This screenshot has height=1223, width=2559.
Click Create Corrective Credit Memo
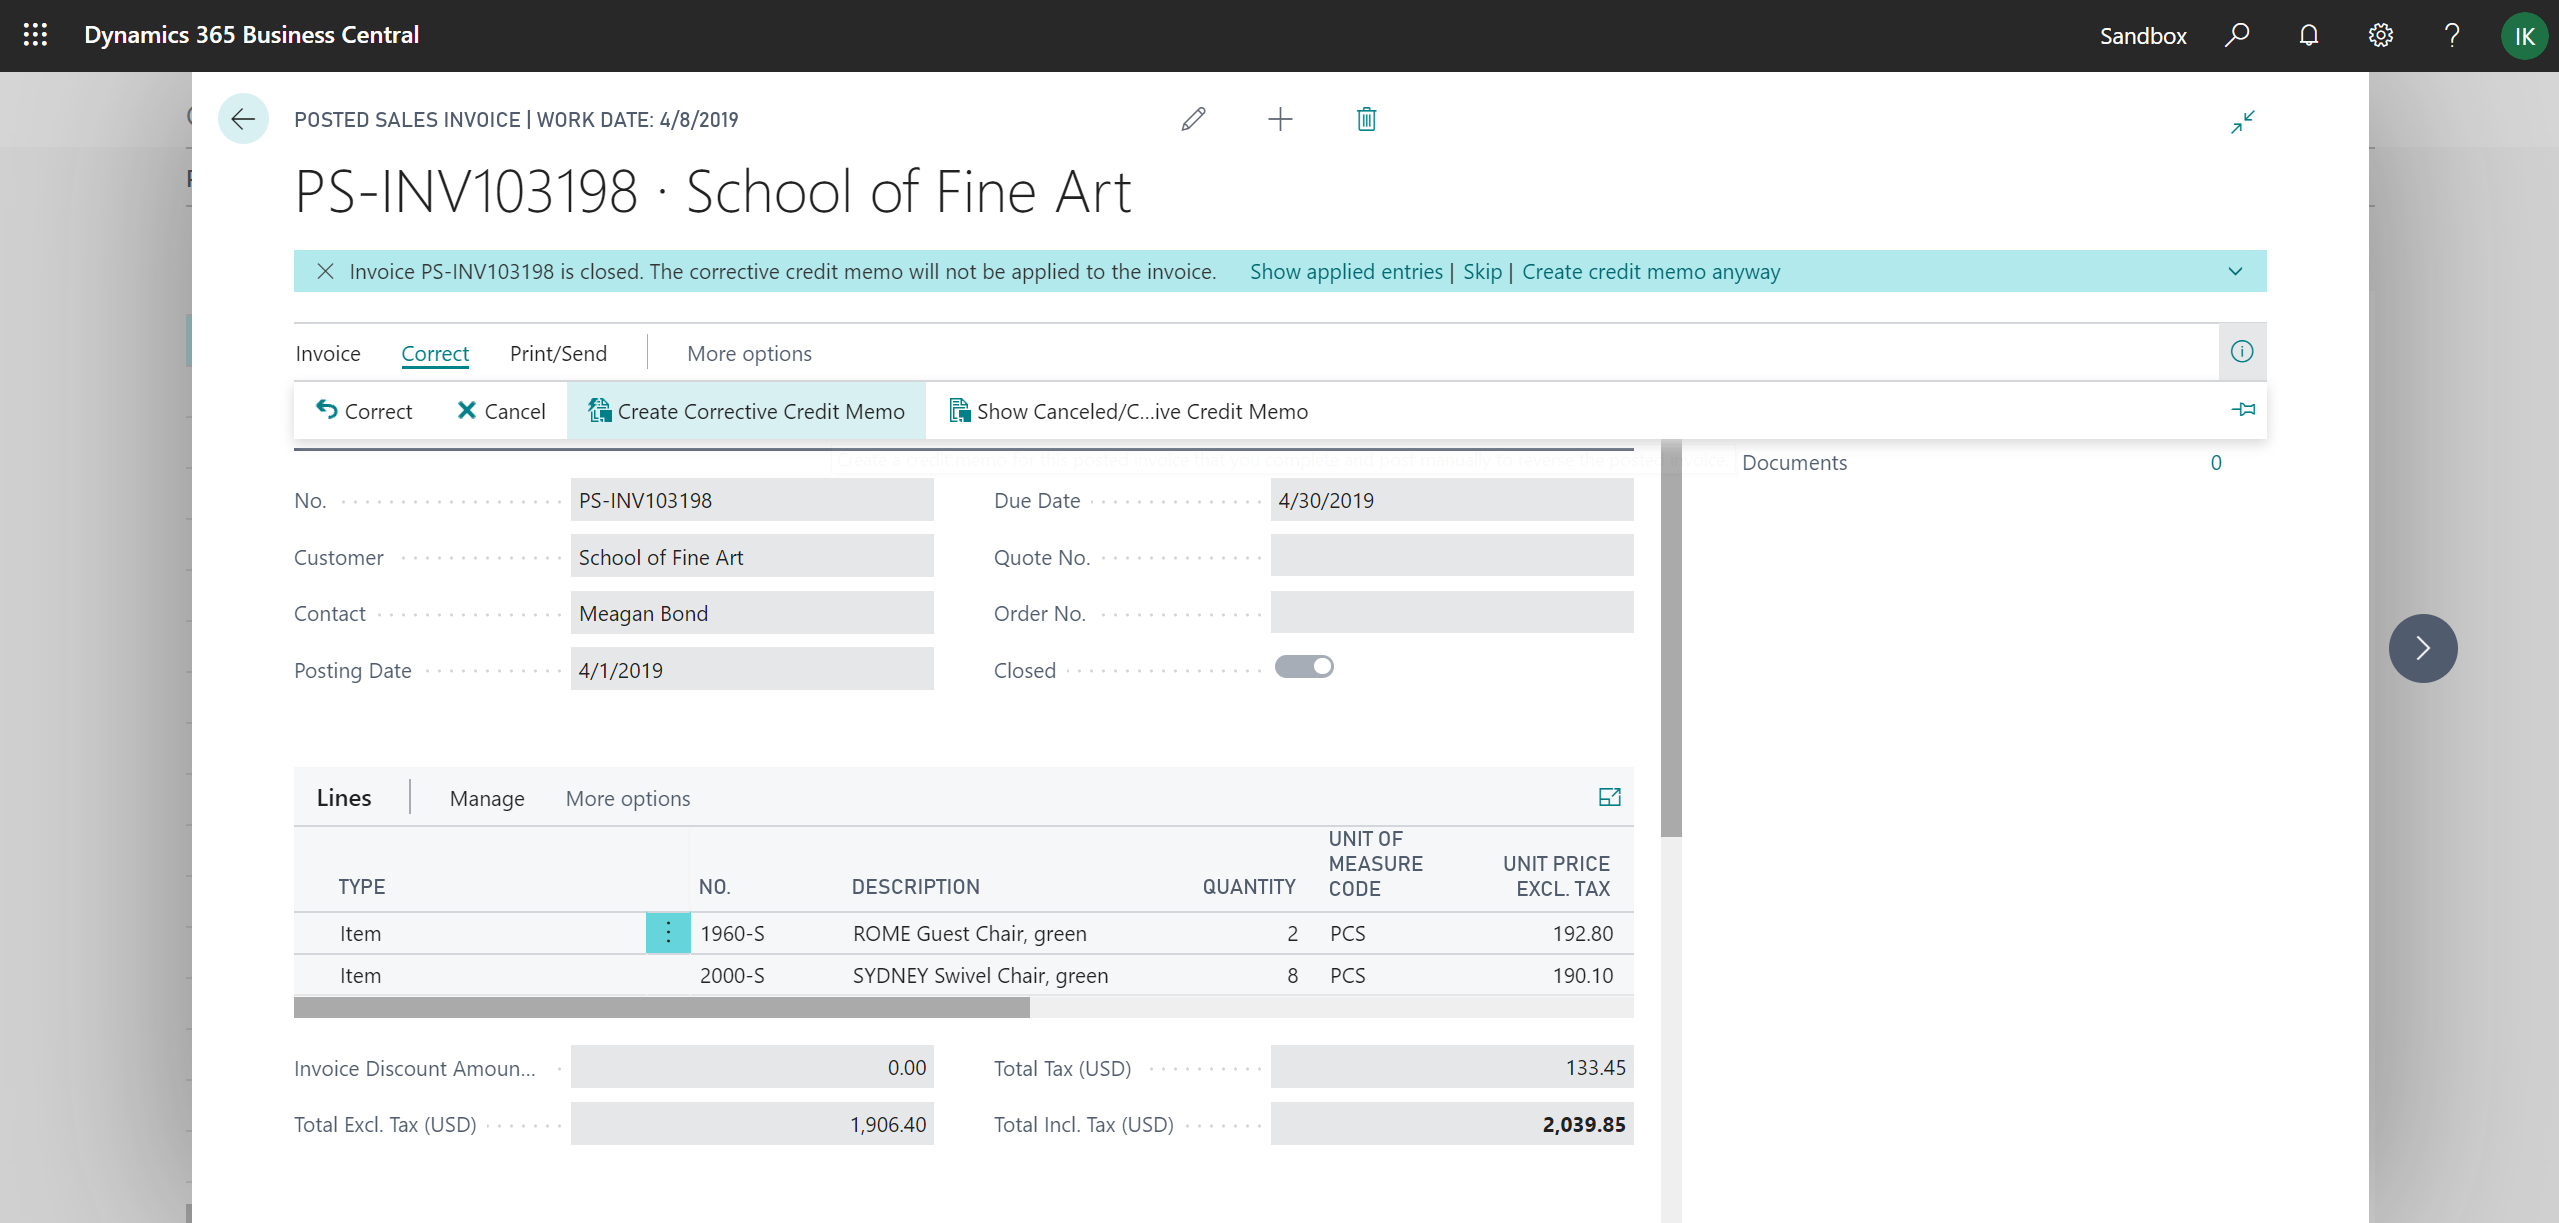[745, 410]
